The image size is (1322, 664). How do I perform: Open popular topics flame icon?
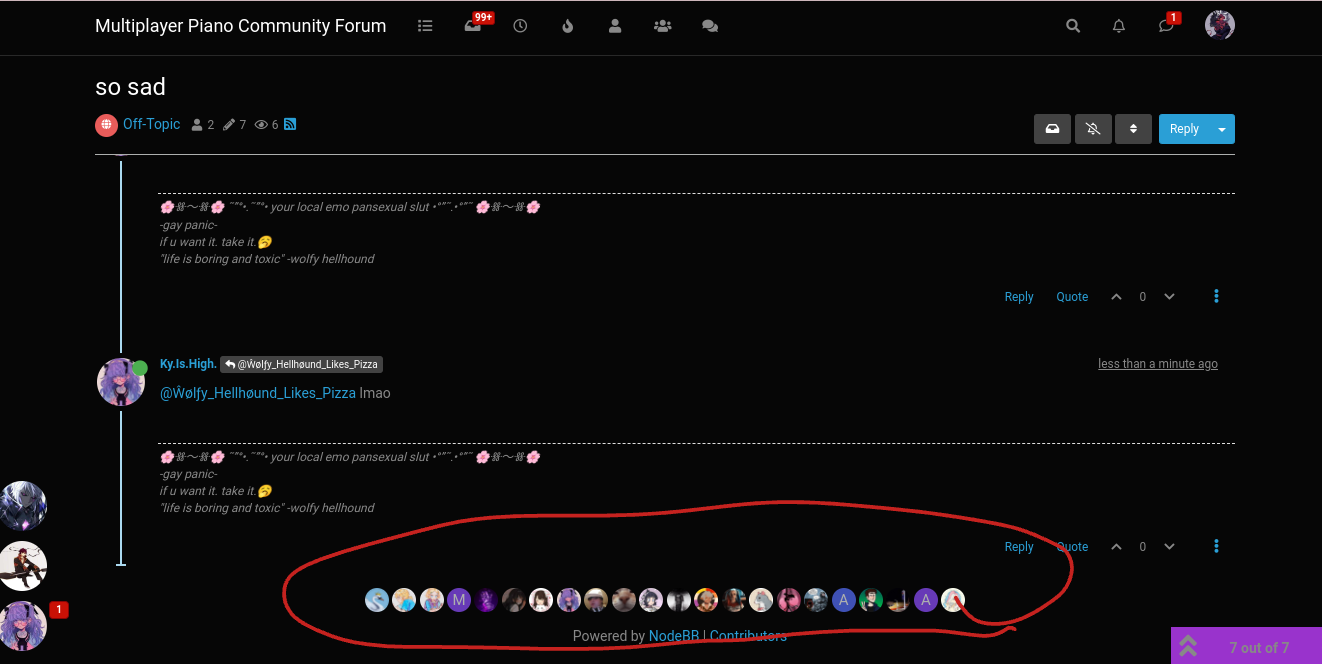tap(568, 27)
